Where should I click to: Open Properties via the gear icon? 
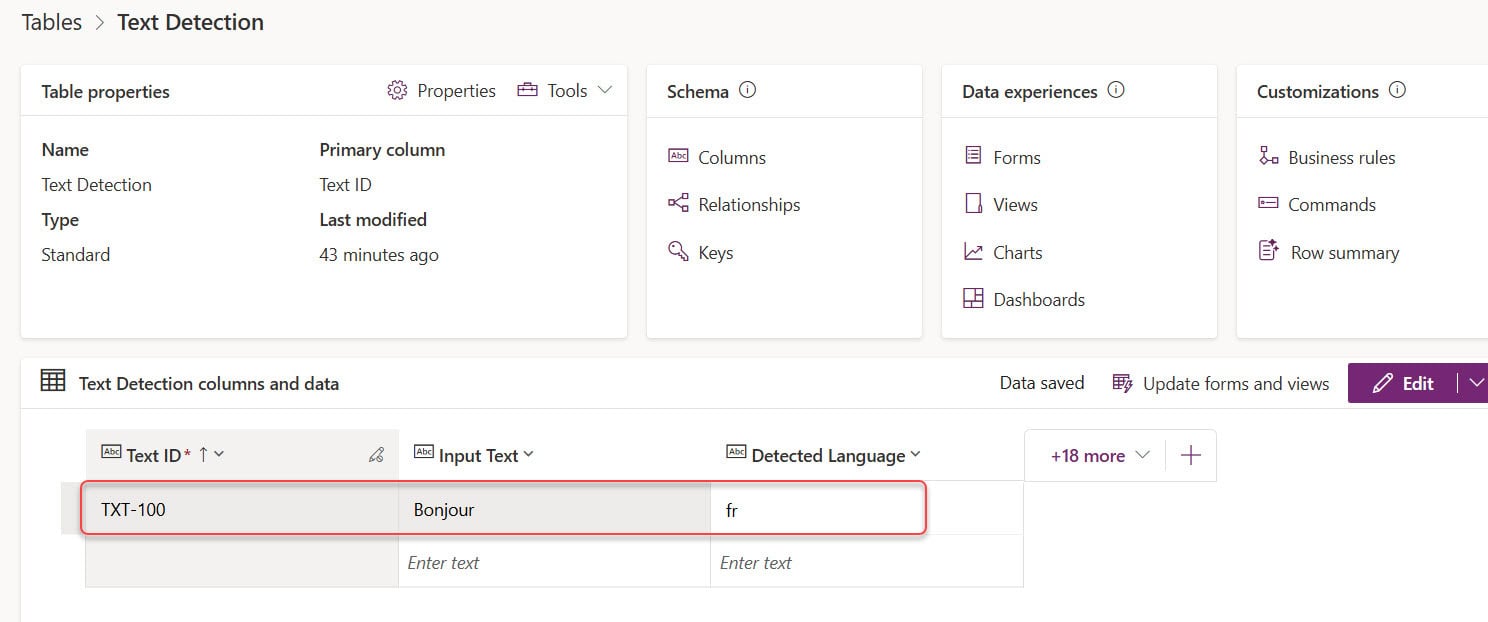[397, 91]
